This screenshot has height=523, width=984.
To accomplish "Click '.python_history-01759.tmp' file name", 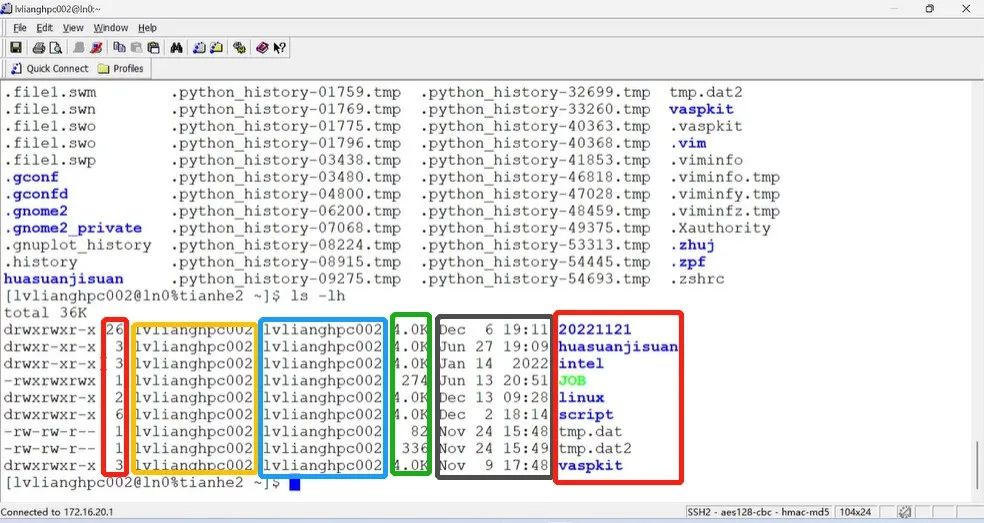I will [x=286, y=92].
